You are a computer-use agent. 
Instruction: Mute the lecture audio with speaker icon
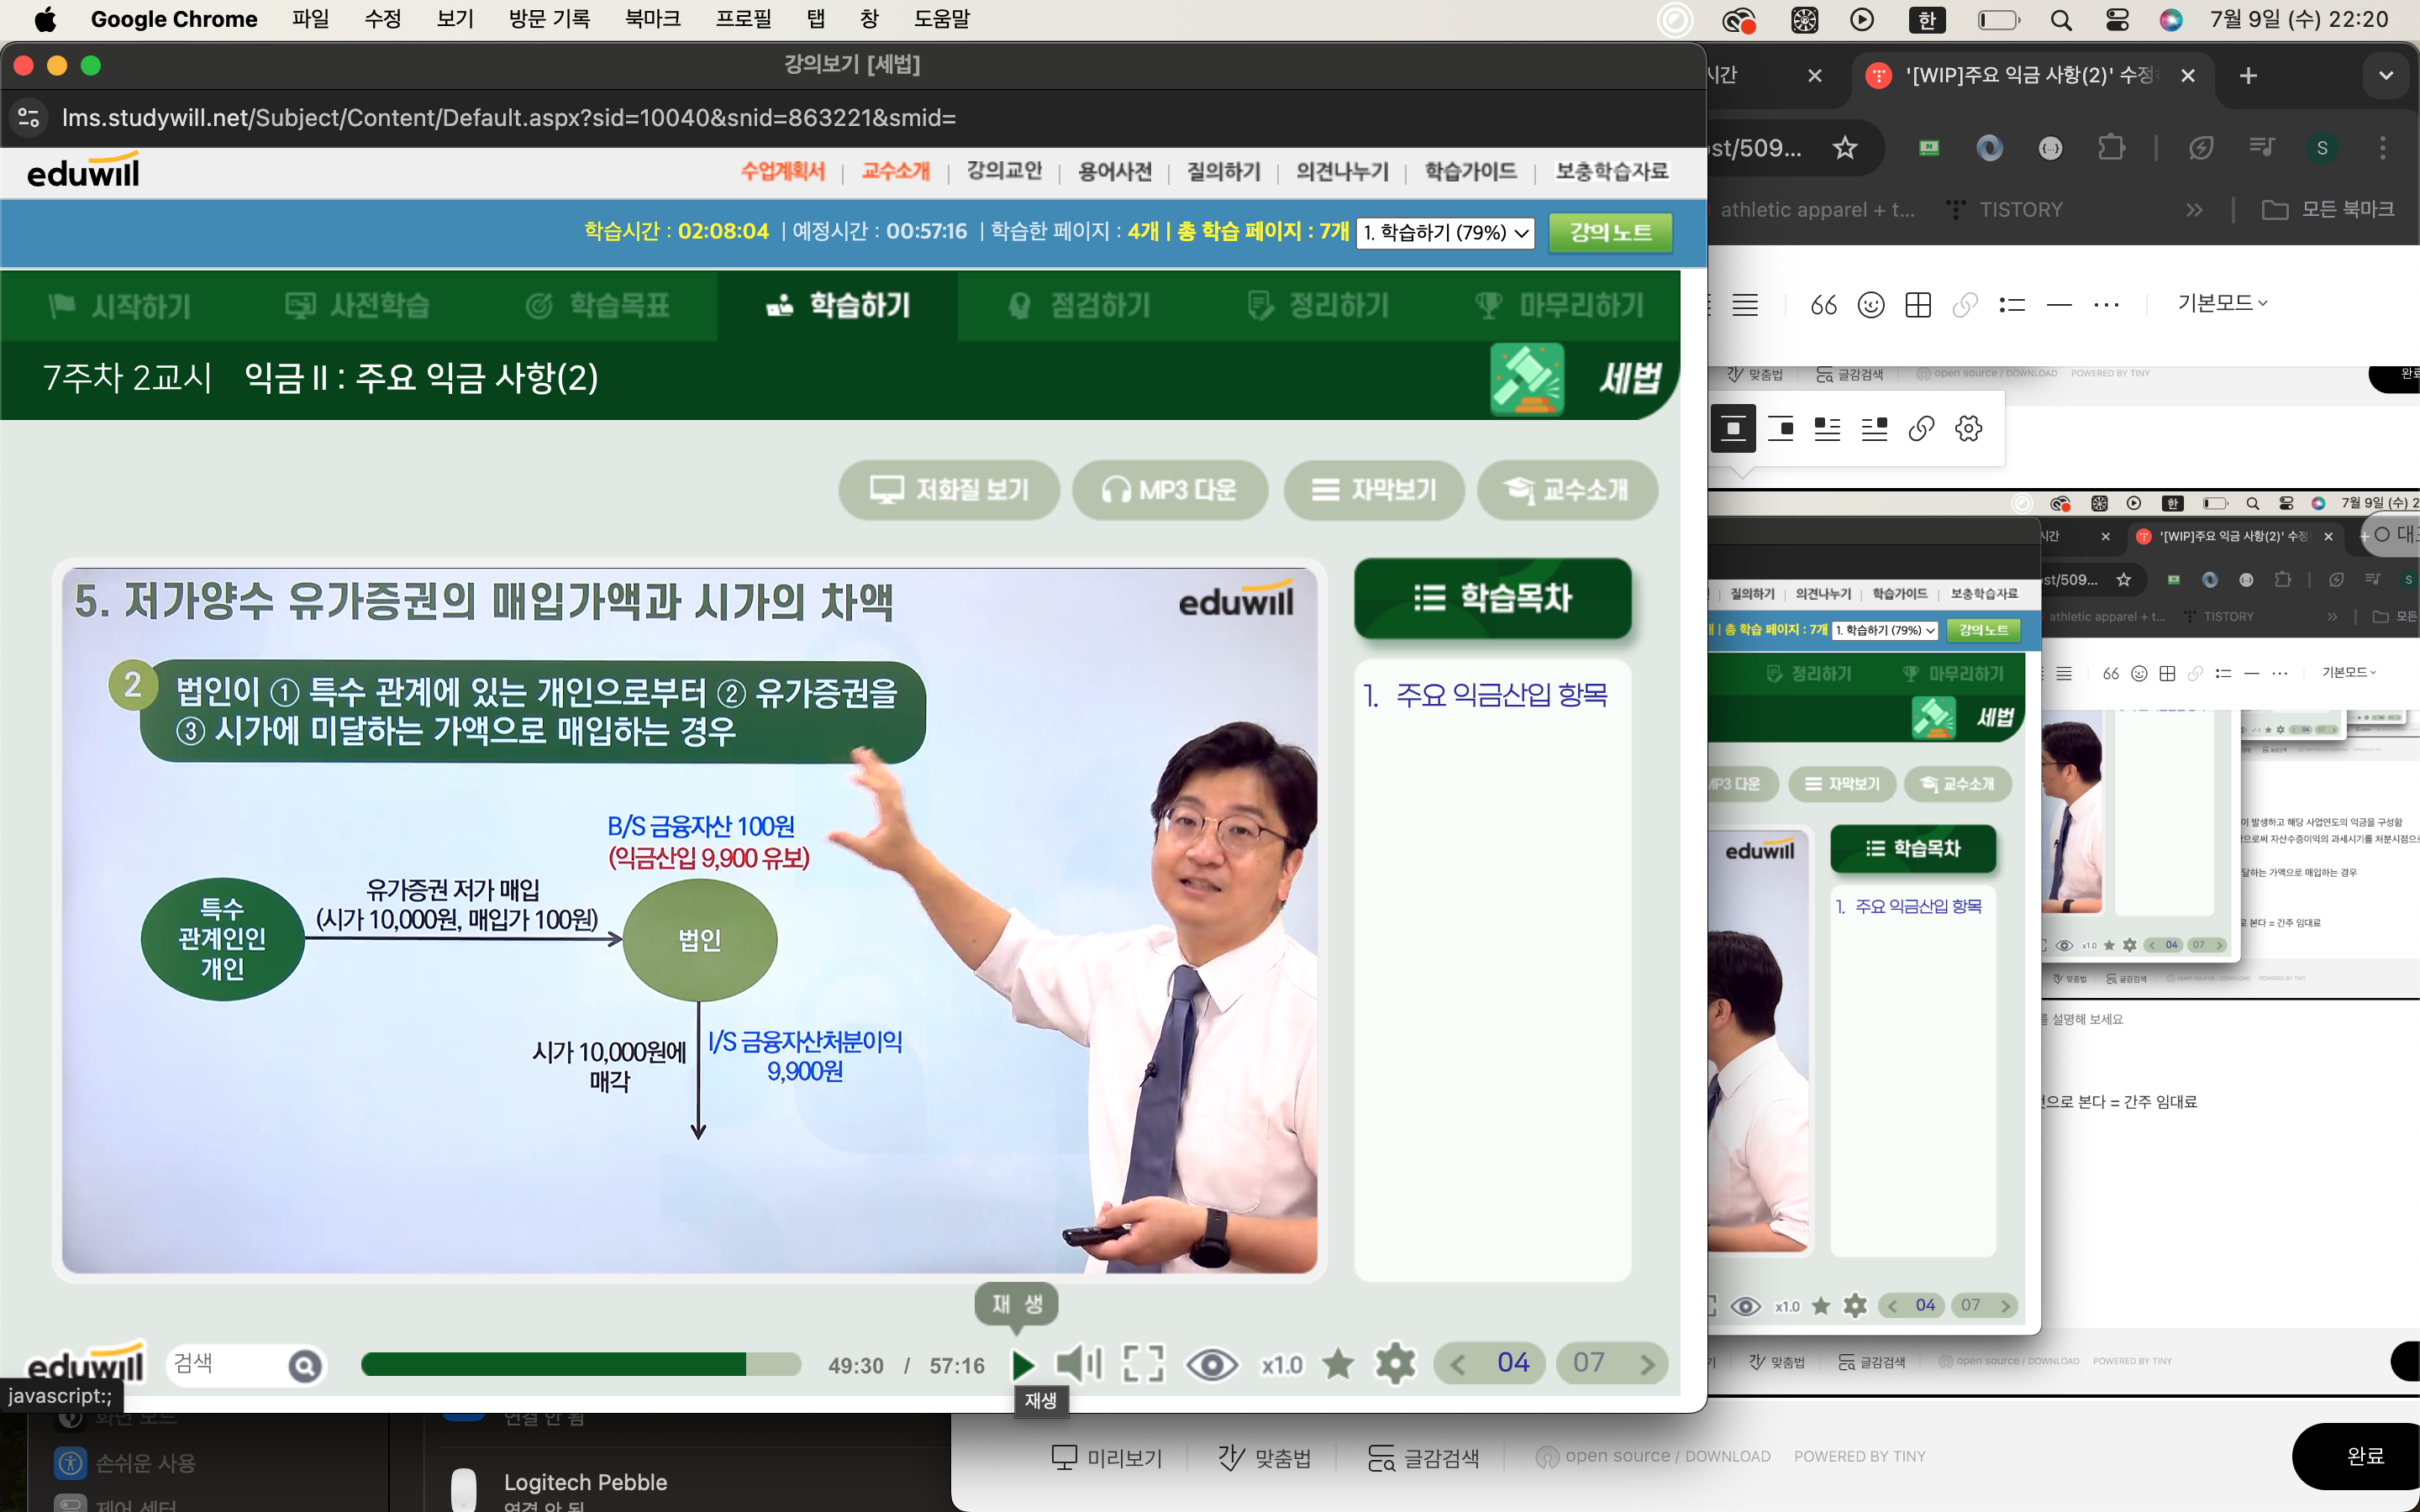point(1078,1364)
